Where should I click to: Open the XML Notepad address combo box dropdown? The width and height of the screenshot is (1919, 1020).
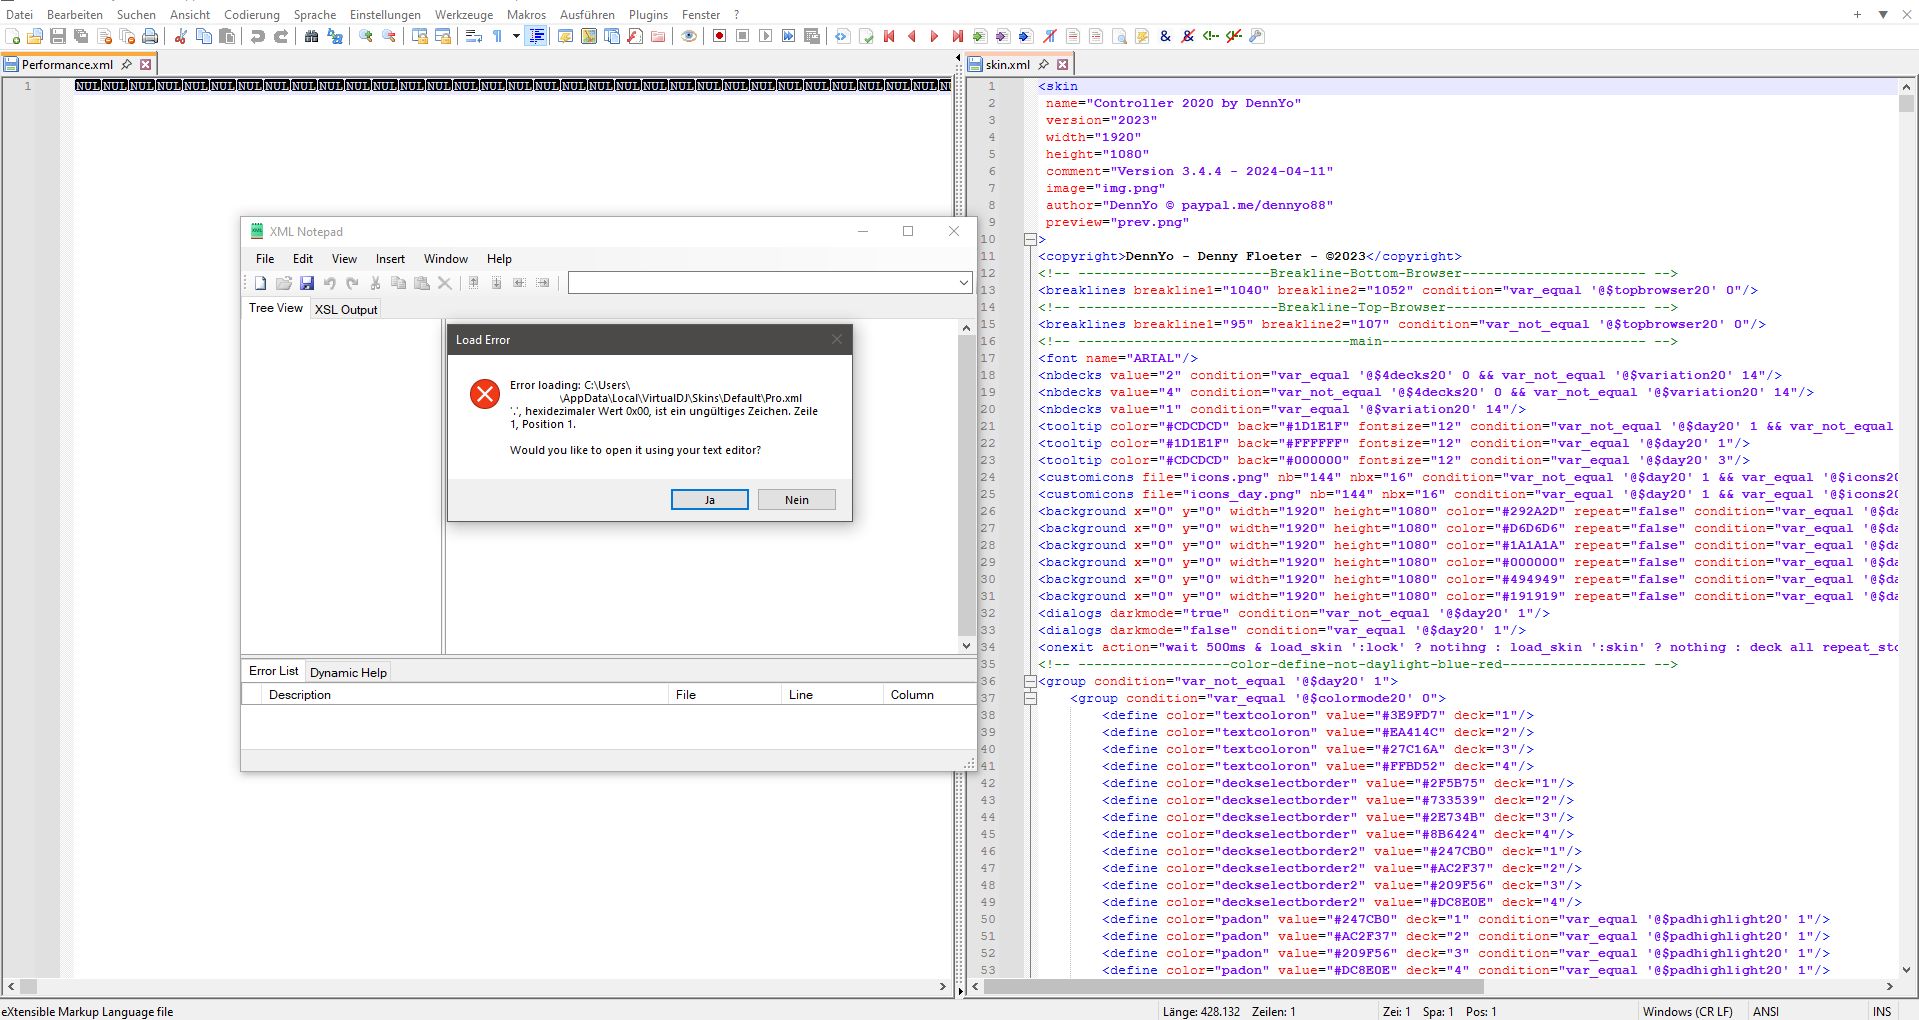[x=963, y=283]
